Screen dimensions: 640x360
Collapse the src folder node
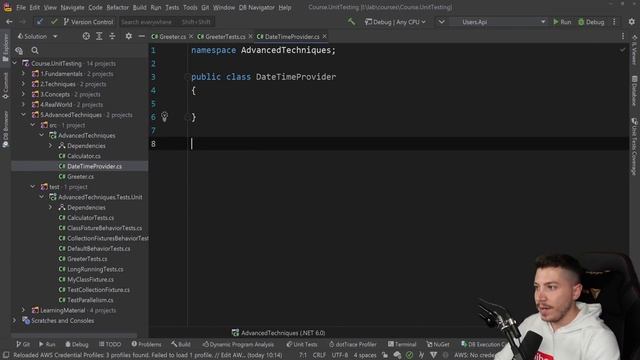pos(33,125)
